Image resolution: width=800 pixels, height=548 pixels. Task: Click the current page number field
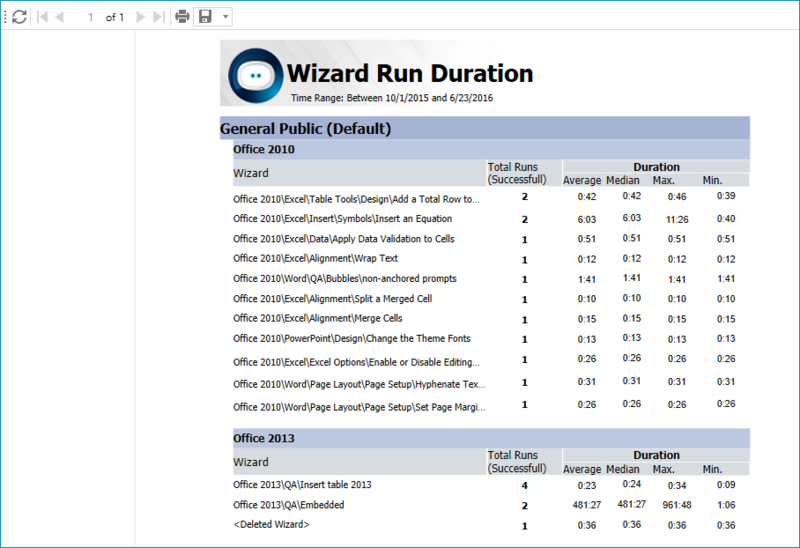(90, 17)
